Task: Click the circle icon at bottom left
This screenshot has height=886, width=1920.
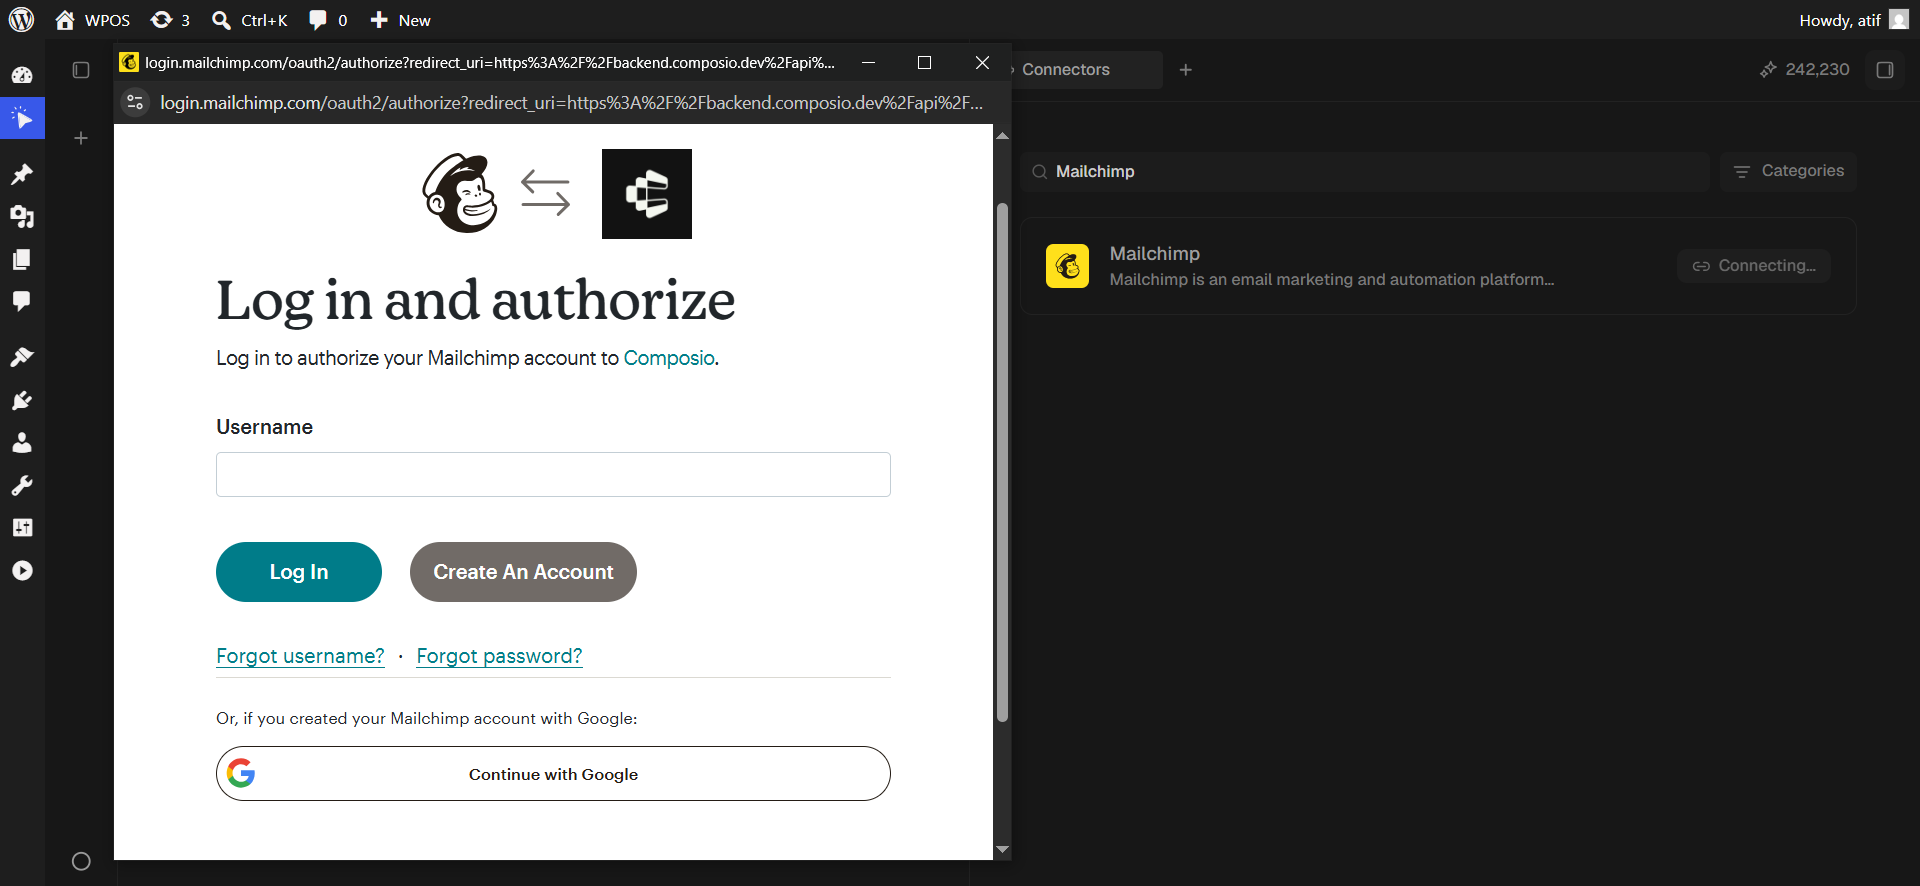Action: [x=82, y=861]
